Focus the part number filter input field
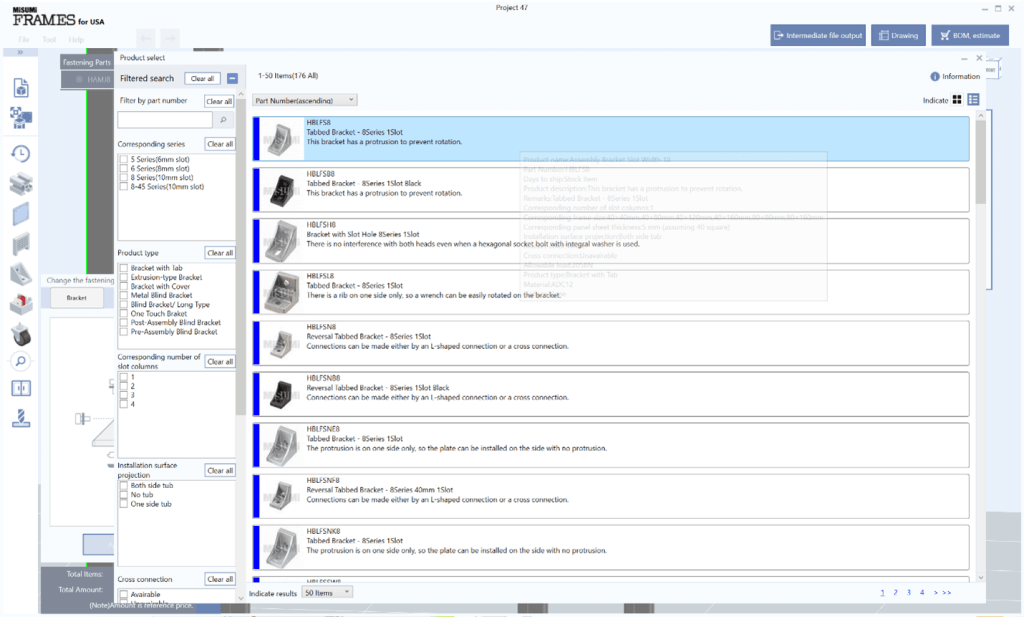 tap(165, 120)
